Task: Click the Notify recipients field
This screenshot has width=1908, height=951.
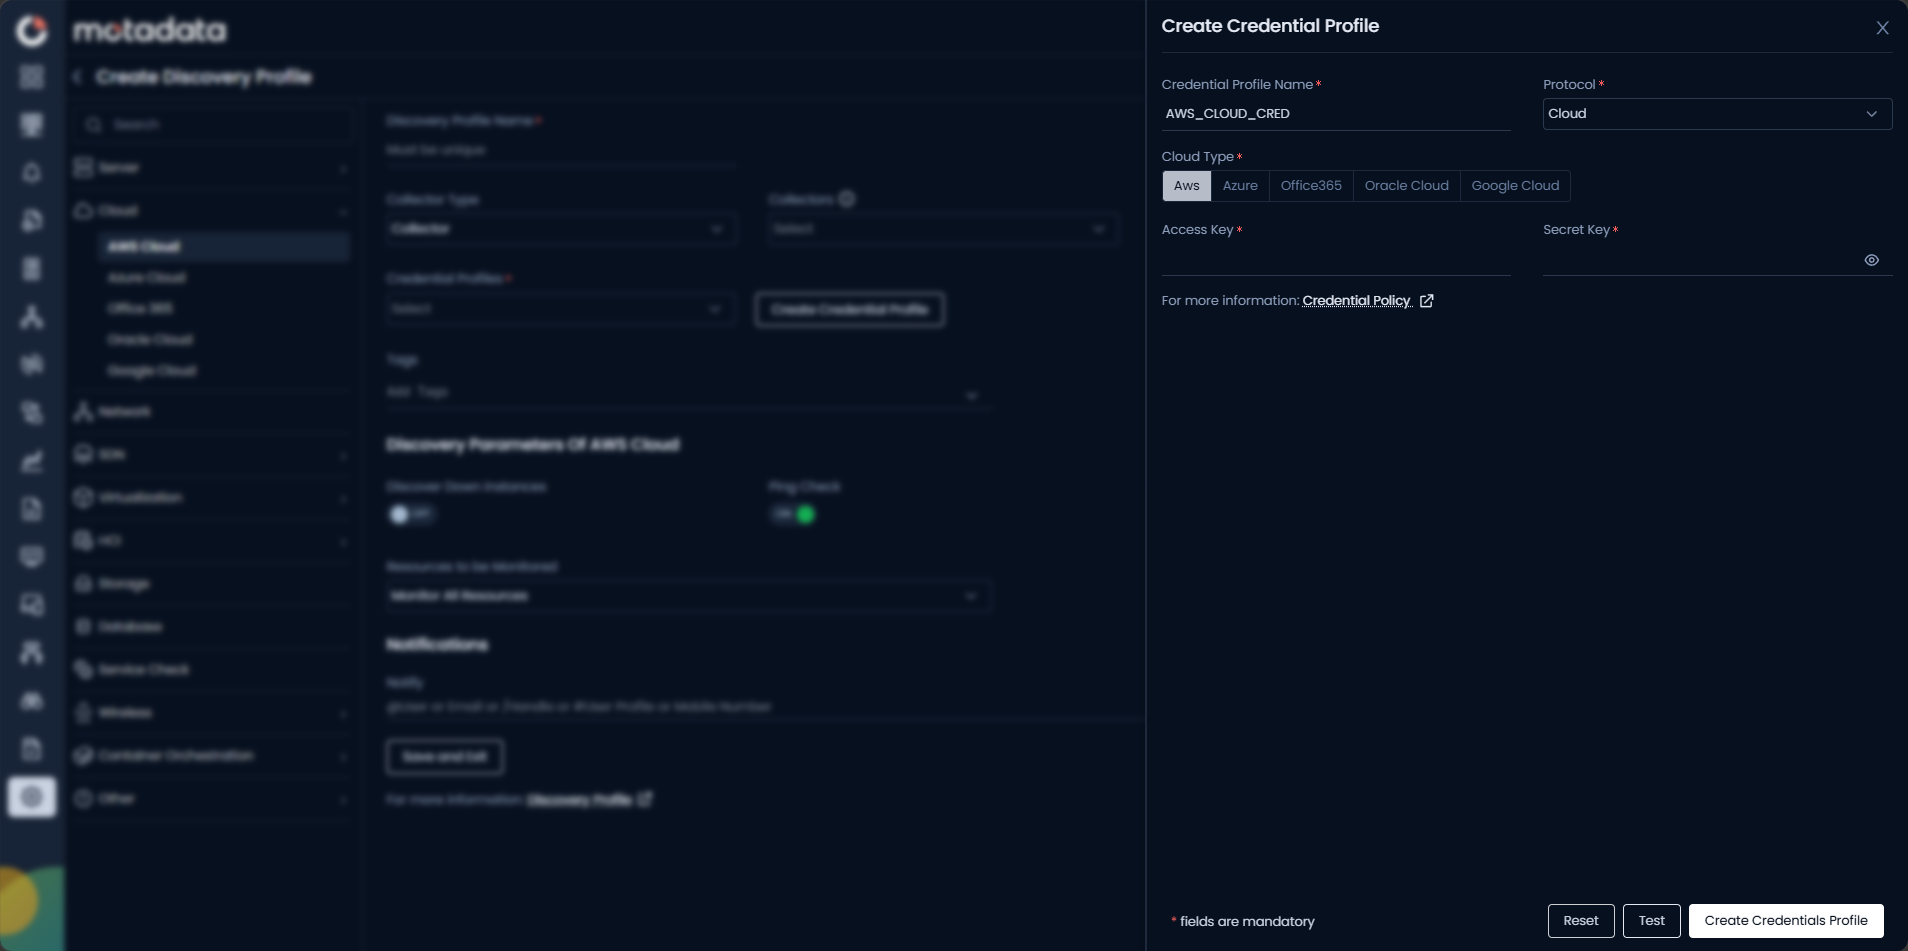Action: pos(764,707)
